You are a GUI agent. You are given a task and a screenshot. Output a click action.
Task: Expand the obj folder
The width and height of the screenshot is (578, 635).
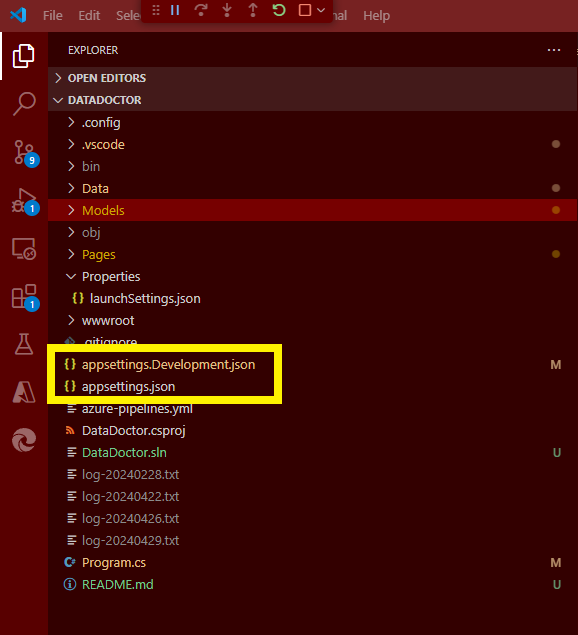[x=312, y=232]
